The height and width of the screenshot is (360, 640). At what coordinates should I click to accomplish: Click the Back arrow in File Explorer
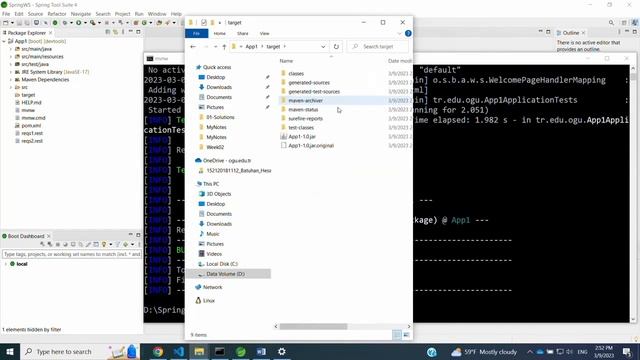tap(193, 47)
